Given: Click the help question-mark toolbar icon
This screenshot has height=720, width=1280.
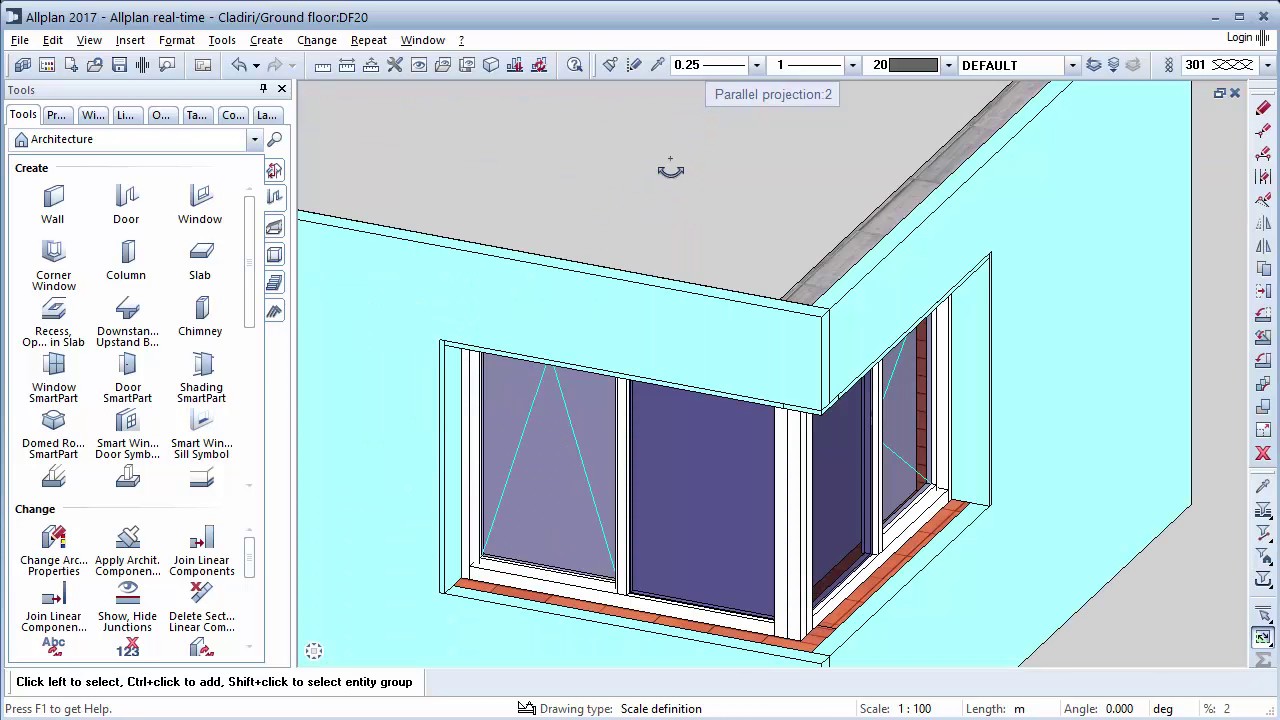Looking at the screenshot, I should point(575,65).
